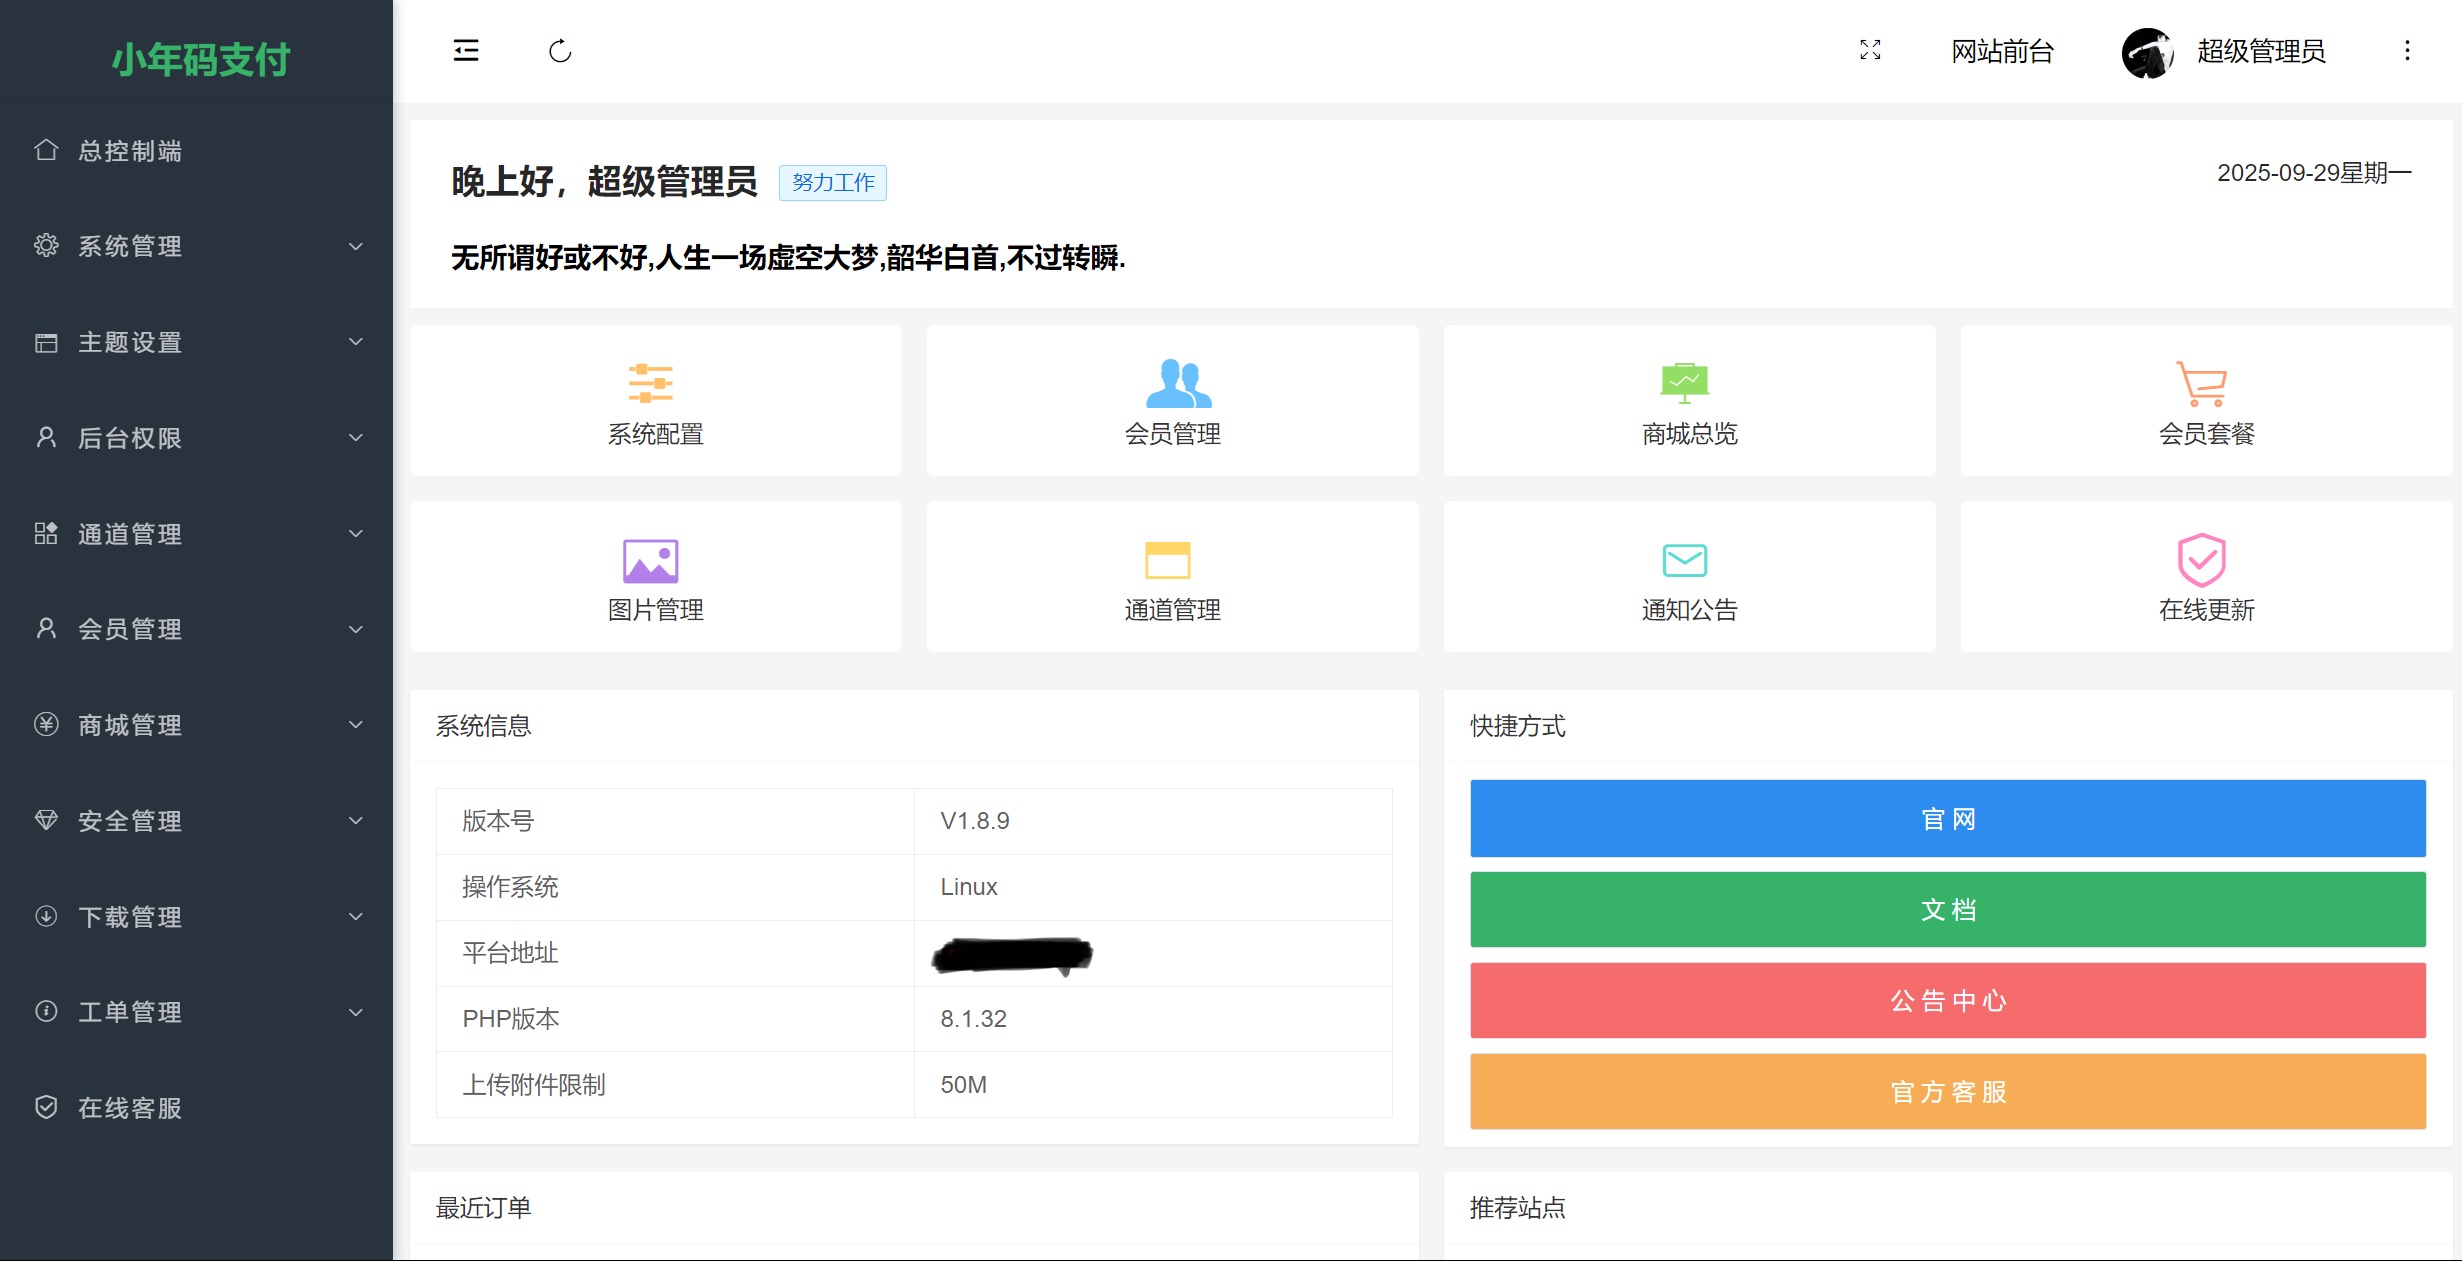Enter fullscreen with the expand icon
Screen dimensions: 2462x1261
point(1870,51)
